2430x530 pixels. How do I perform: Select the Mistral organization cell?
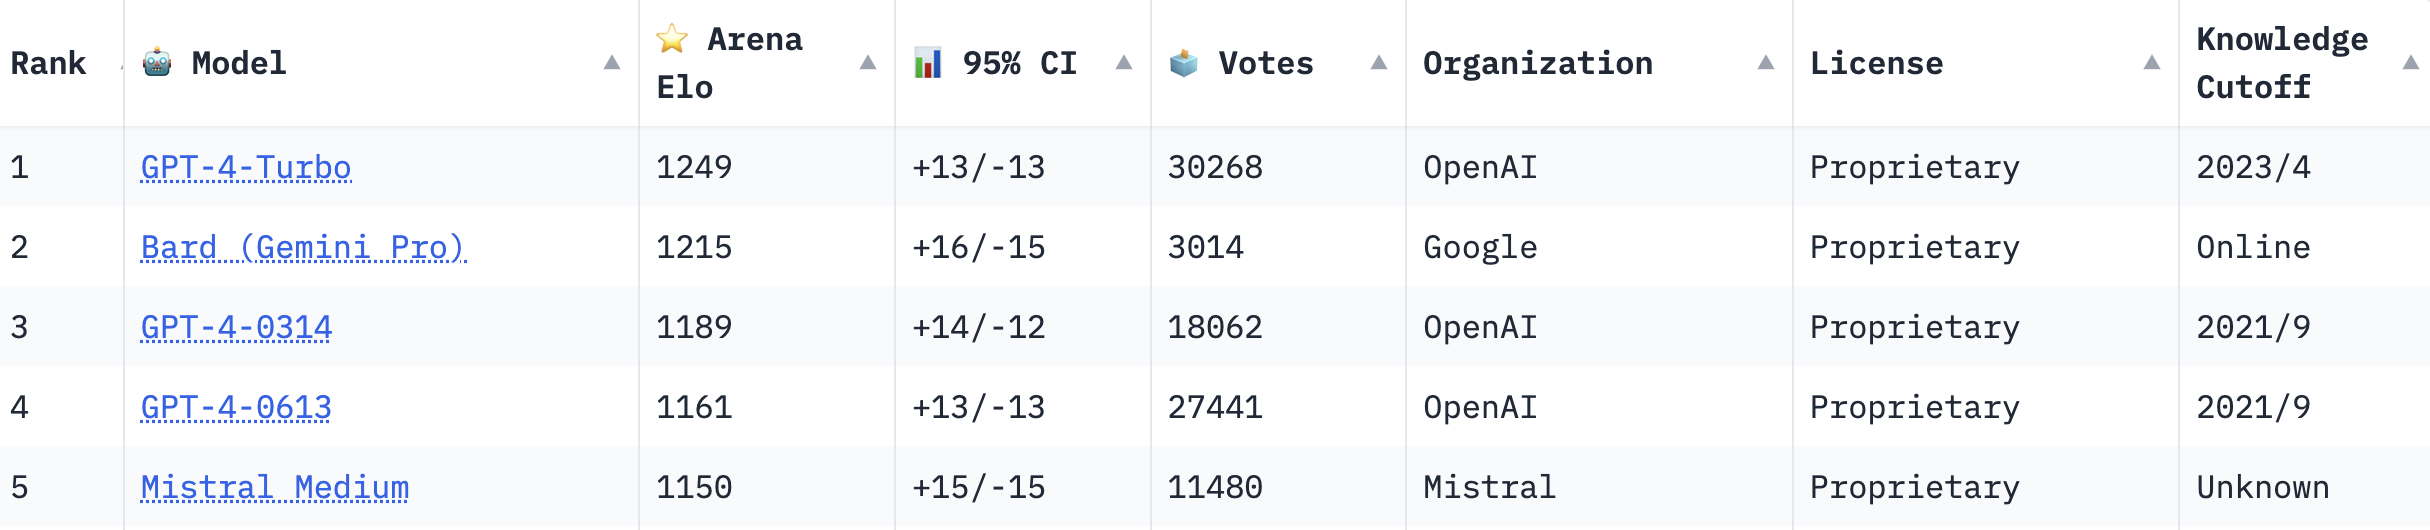[x=1489, y=487]
